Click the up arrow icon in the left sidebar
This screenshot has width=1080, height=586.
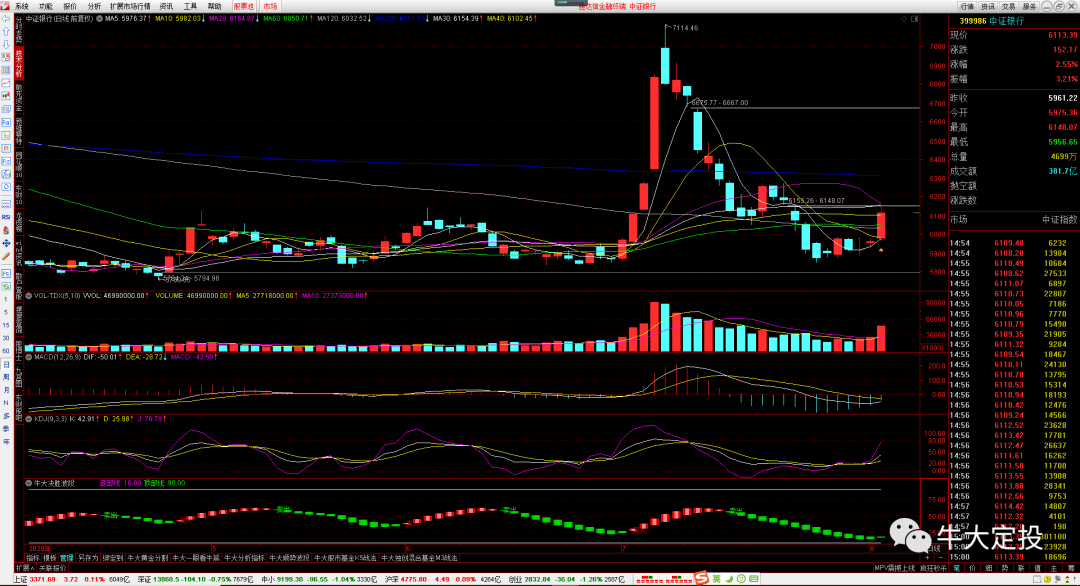(x=6, y=32)
